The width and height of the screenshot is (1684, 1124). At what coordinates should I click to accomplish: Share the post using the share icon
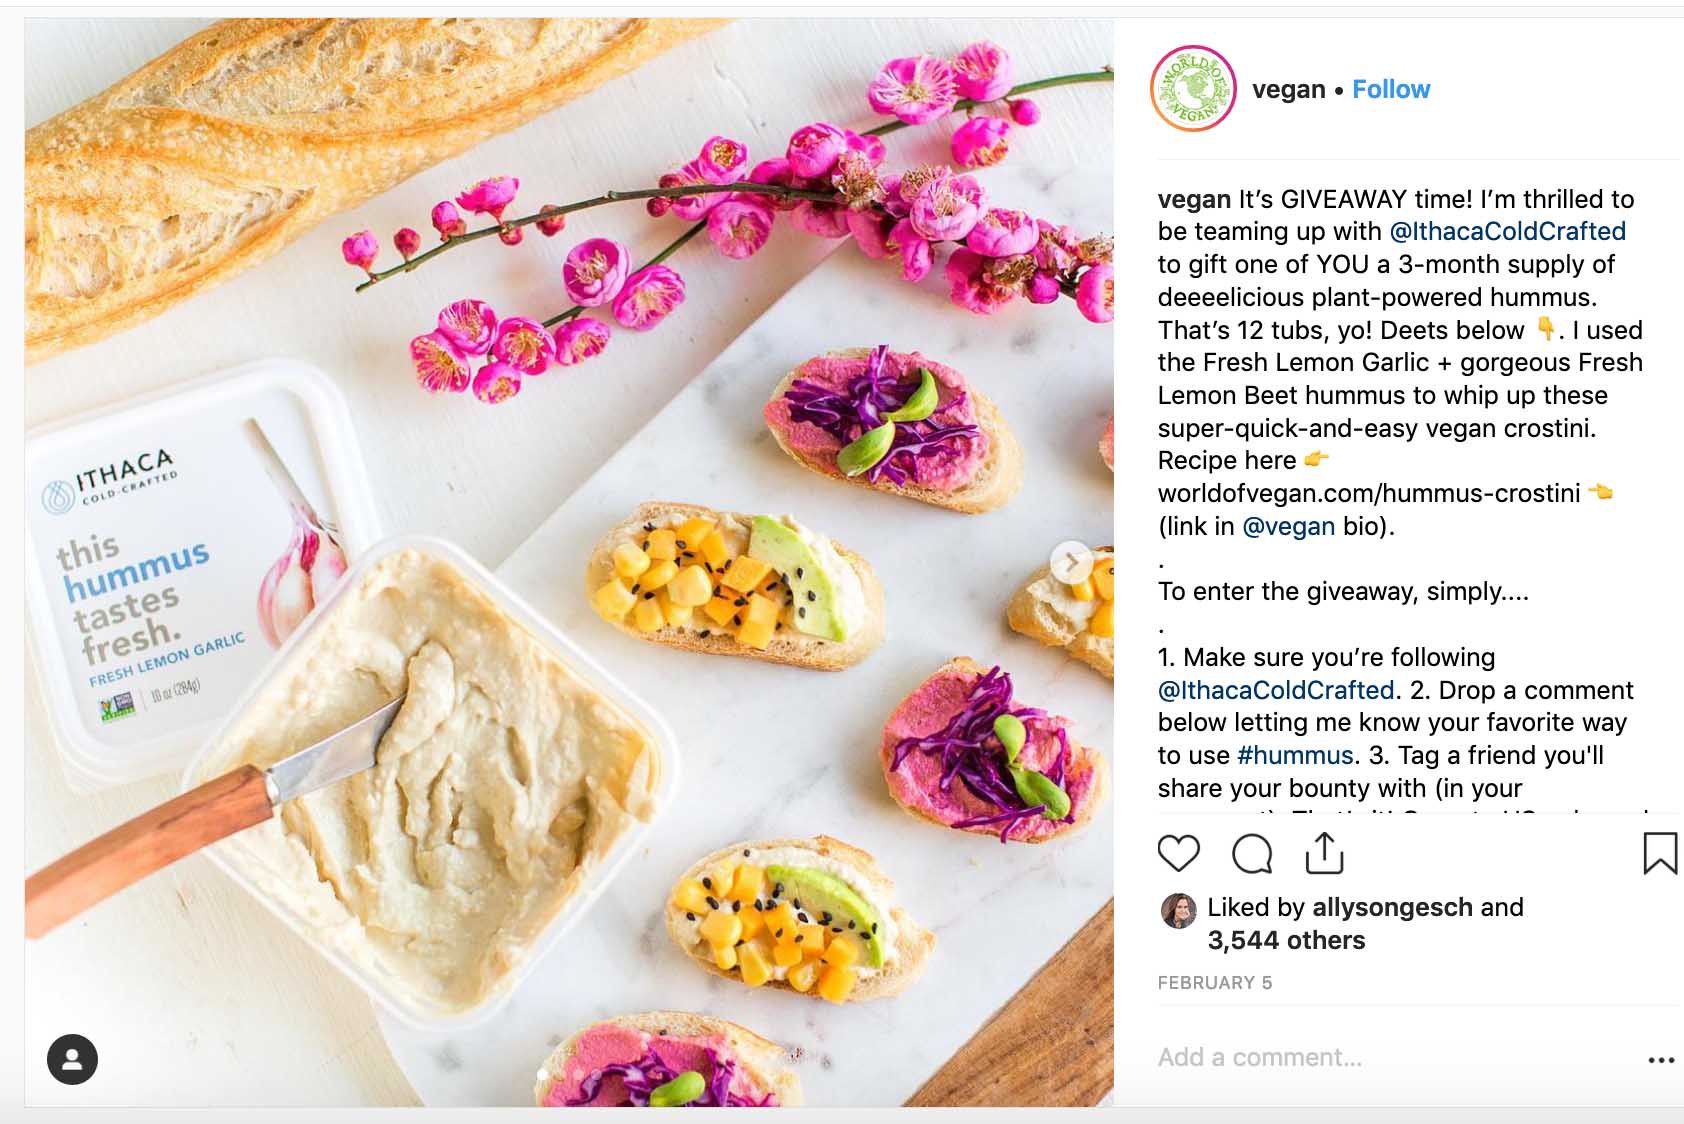(1324, 853)
